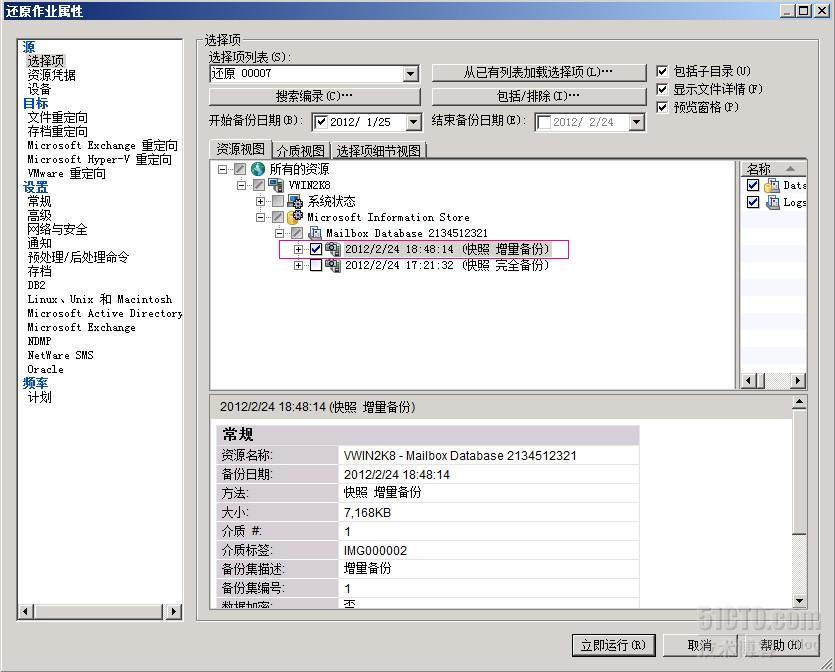Click the 帮助 button
This screenshot has width=835, height=672.
click(x=780, y=645)
